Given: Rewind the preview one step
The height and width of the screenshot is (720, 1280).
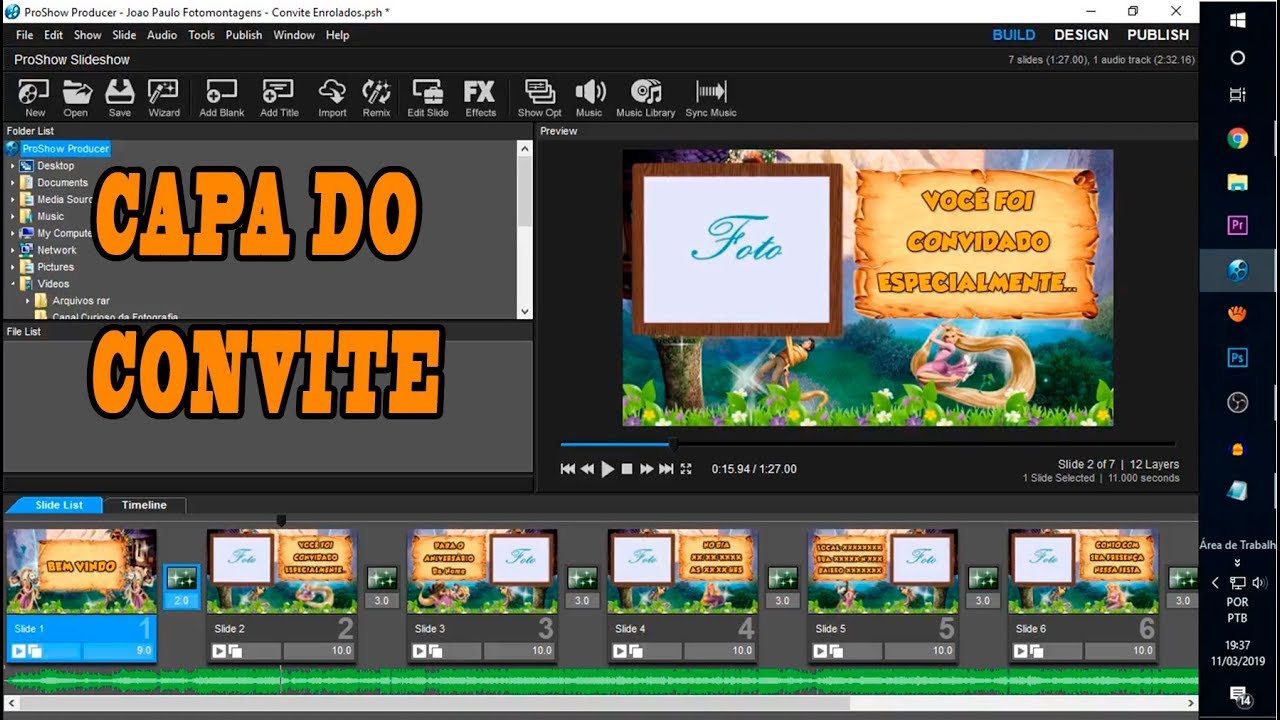Looking at the screenshot, I should coord(587,469).
